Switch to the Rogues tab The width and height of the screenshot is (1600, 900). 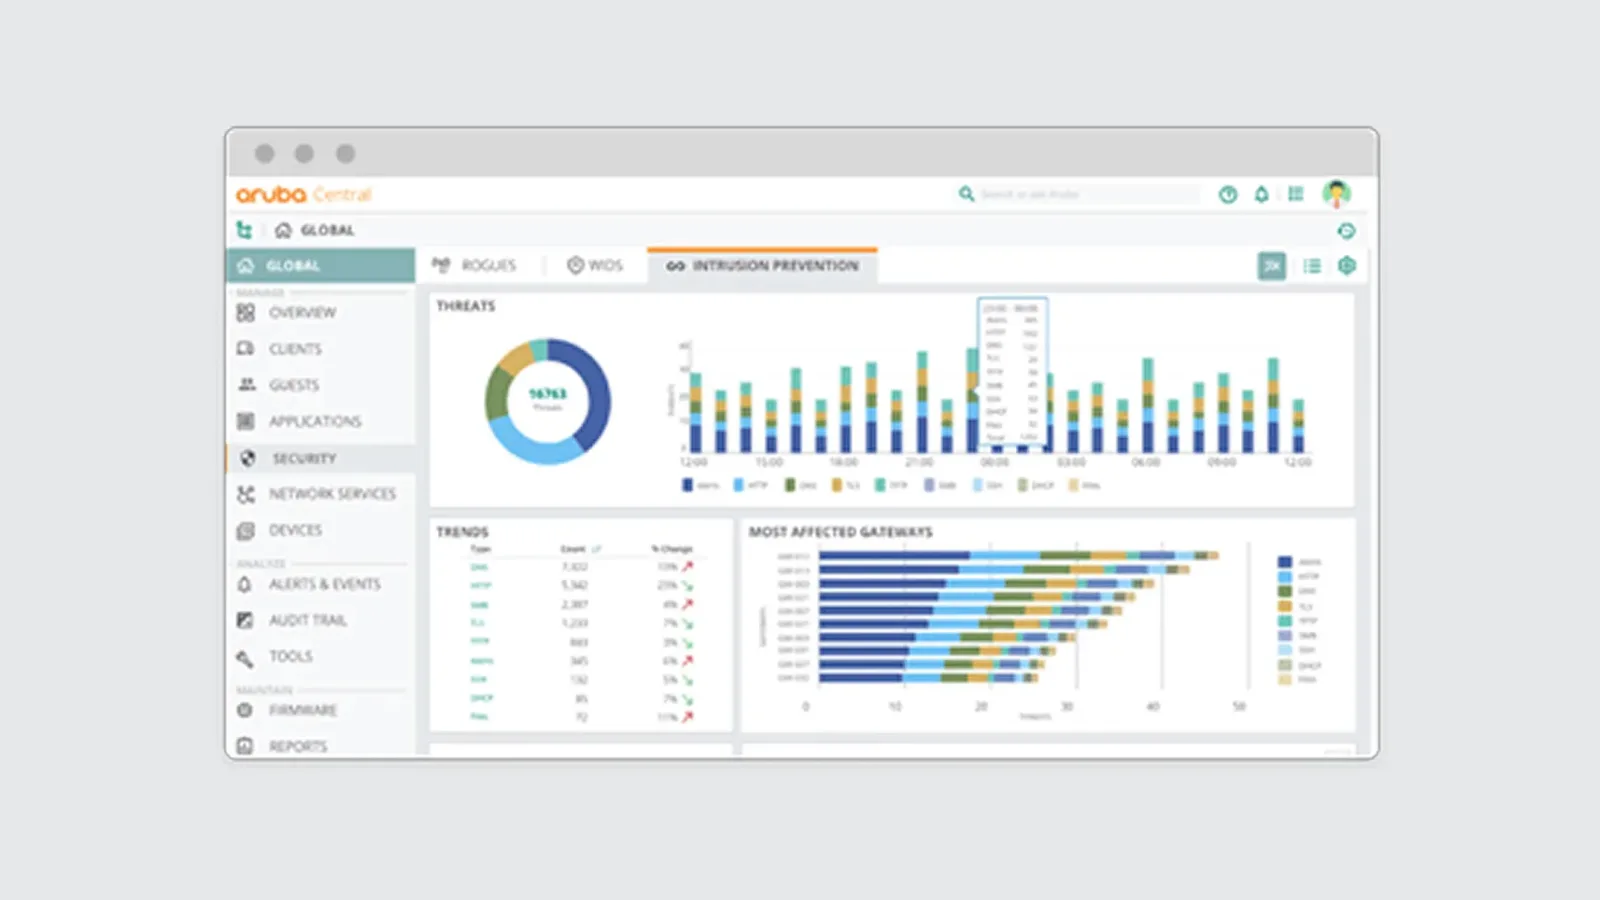475,266
